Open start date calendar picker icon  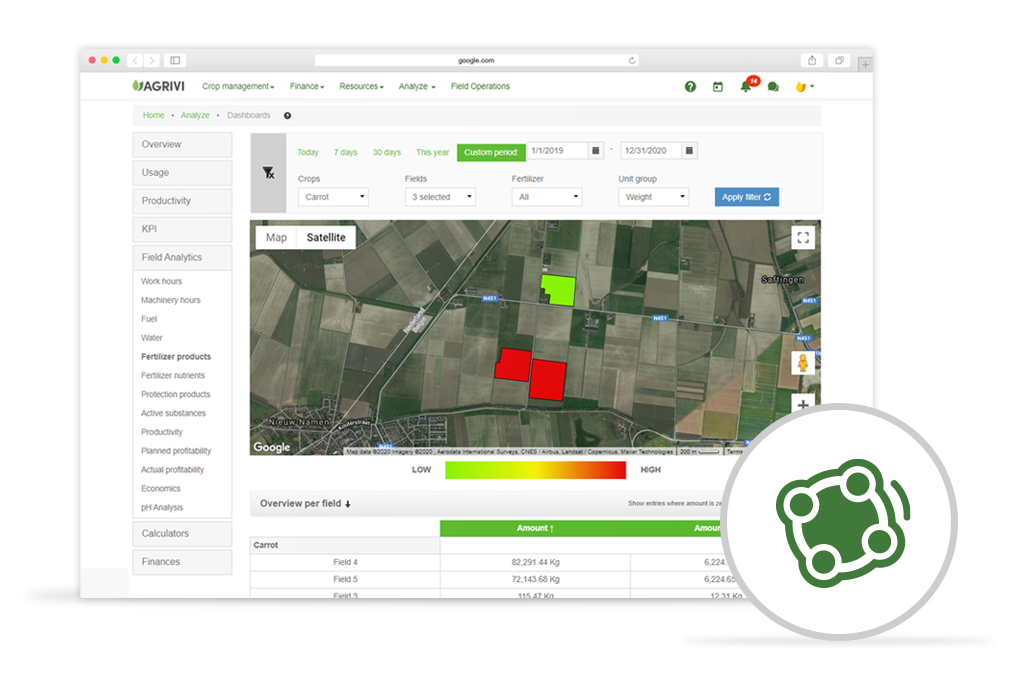596,151
